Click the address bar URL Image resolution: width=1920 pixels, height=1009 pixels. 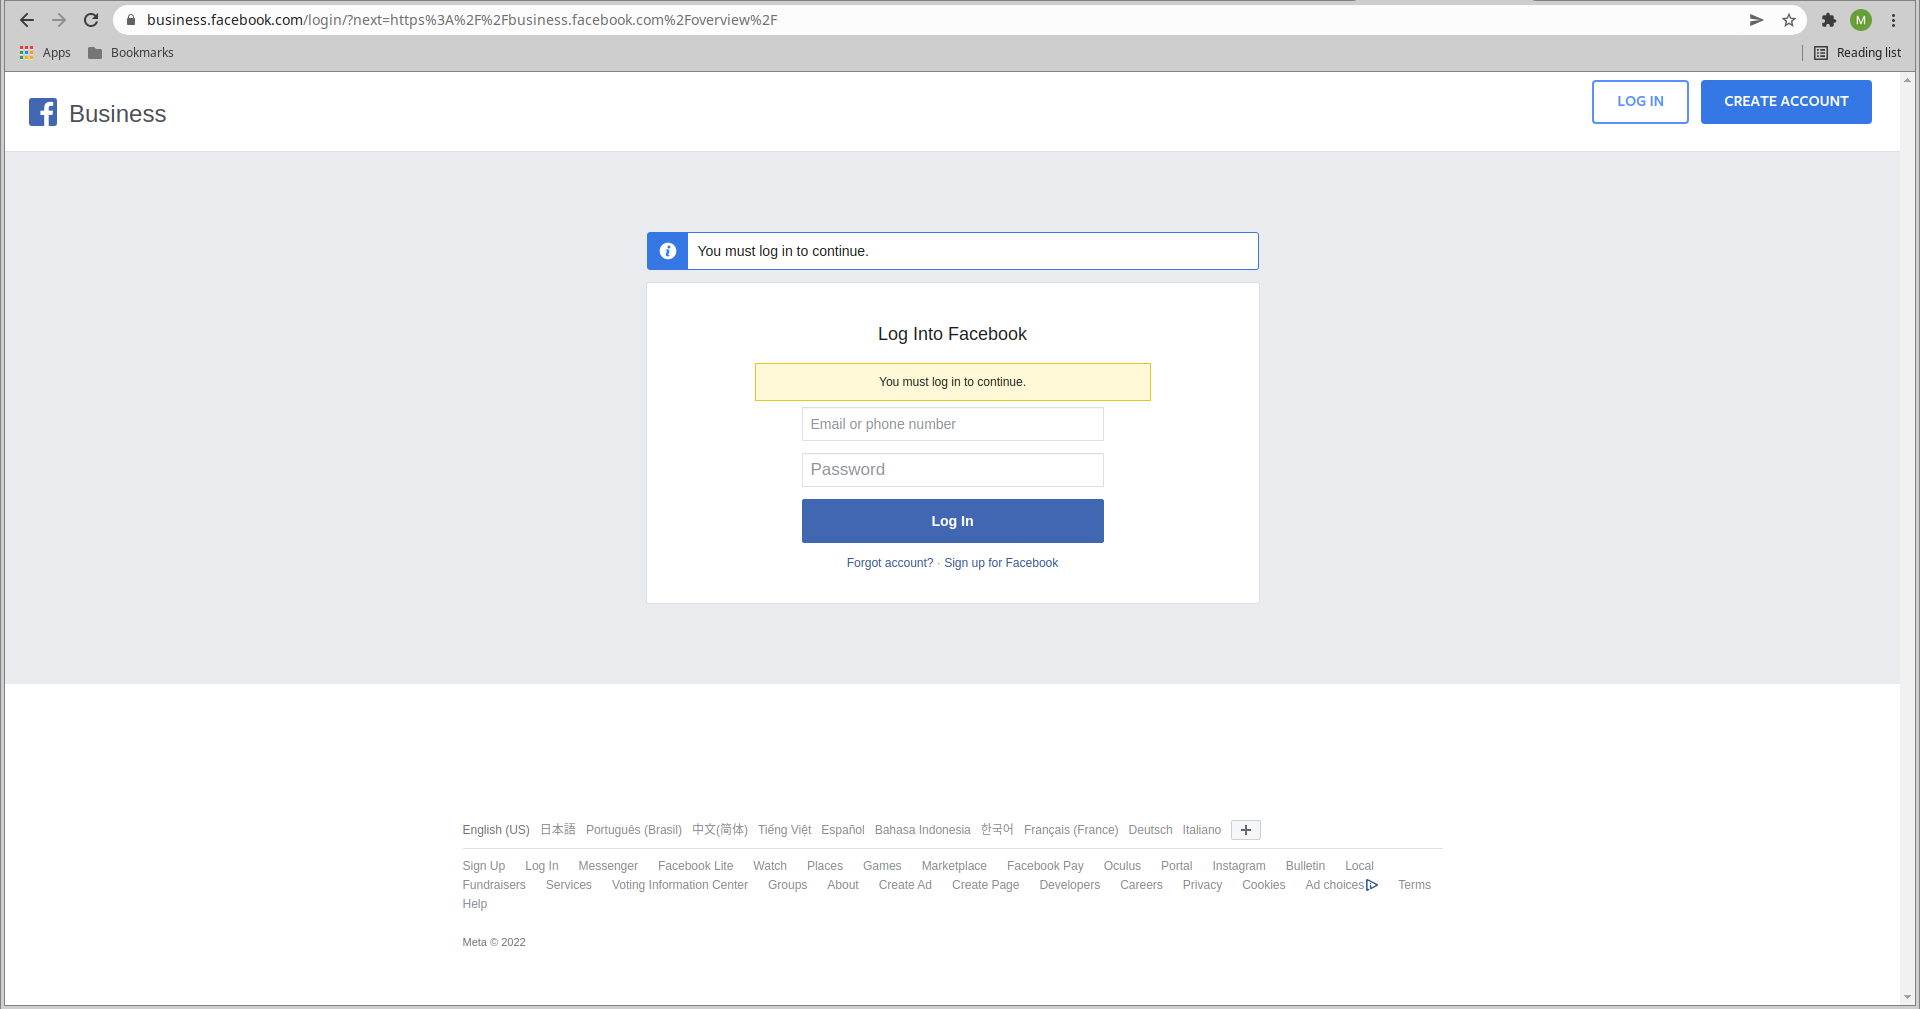tap(462, 20)
